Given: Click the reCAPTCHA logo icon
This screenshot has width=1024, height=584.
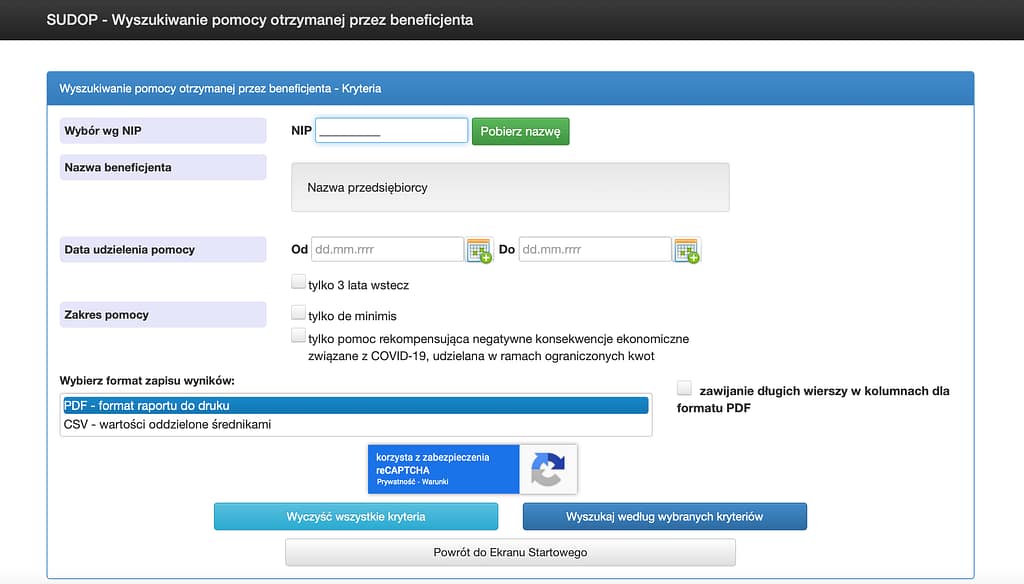Looking at the screenshot, I should pos(548,469).
